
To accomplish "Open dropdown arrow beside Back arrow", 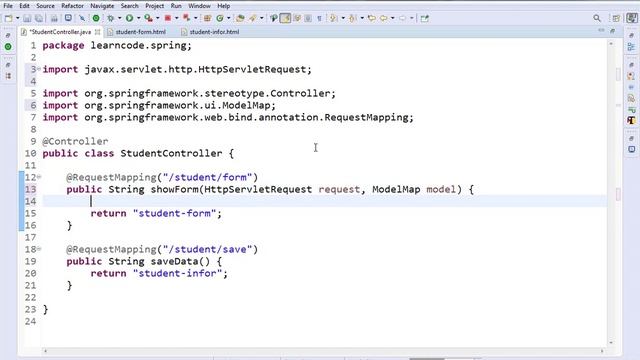I will [x=393, y=18].
